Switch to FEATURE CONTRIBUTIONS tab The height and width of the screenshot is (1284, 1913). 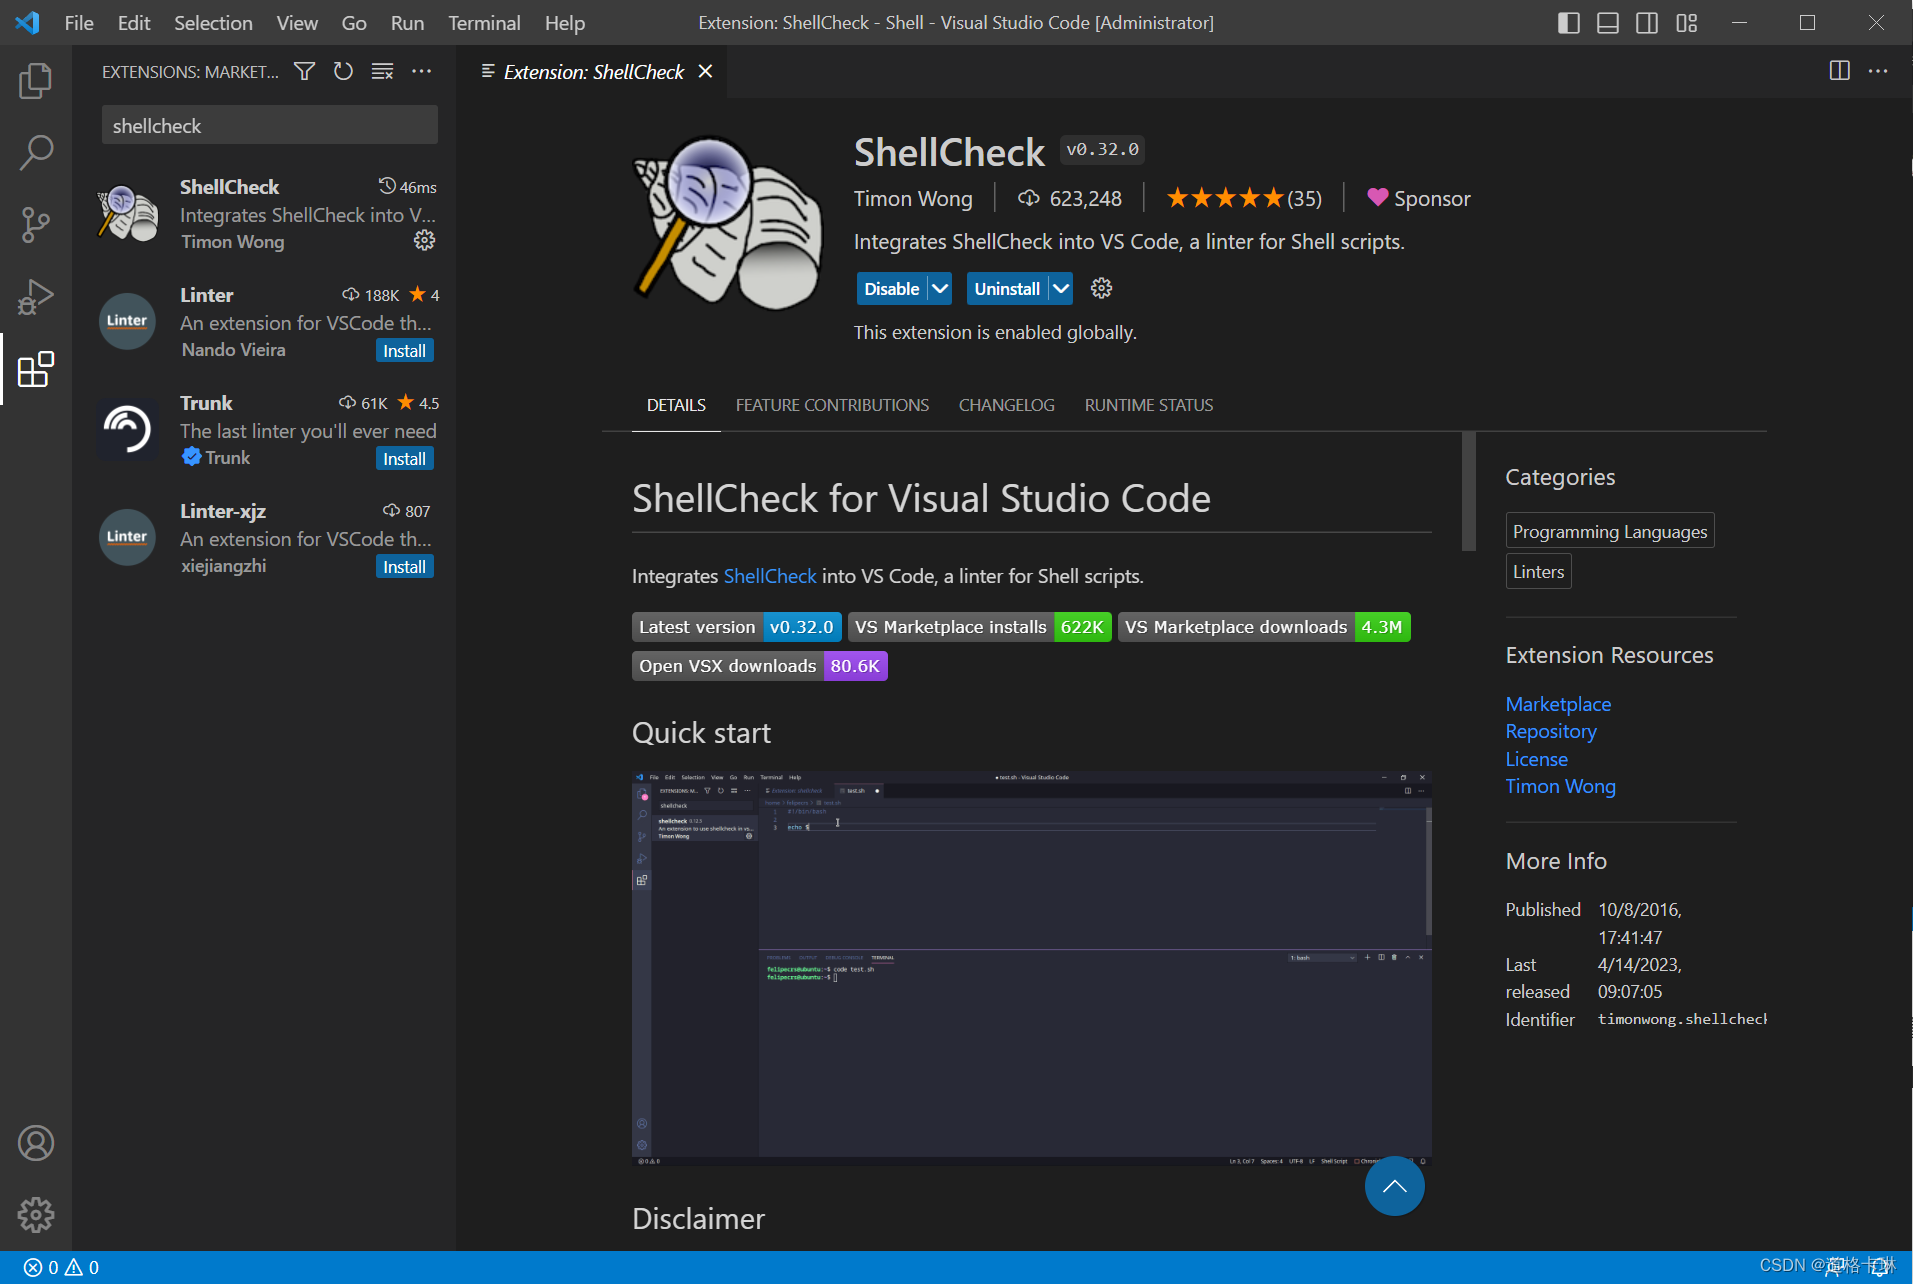click(832, 405)
